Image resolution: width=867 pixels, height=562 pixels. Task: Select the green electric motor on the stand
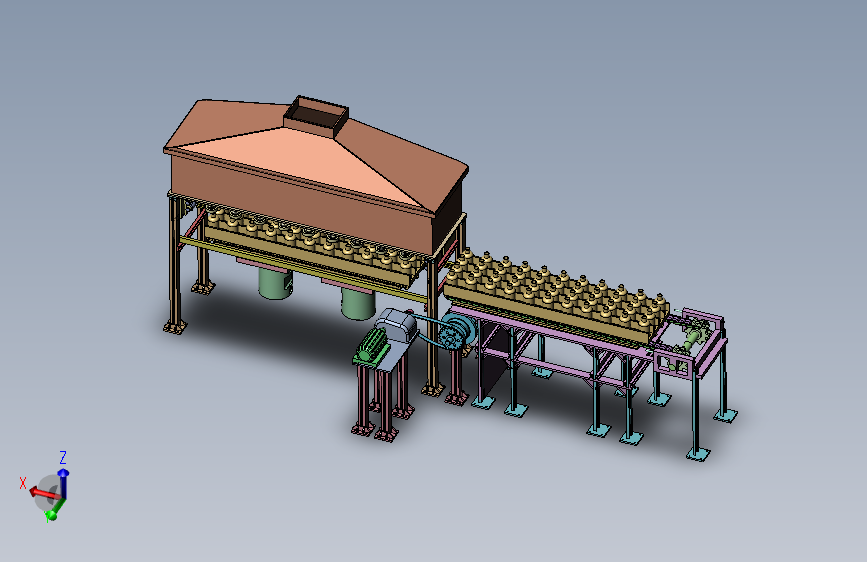[372, 346]
